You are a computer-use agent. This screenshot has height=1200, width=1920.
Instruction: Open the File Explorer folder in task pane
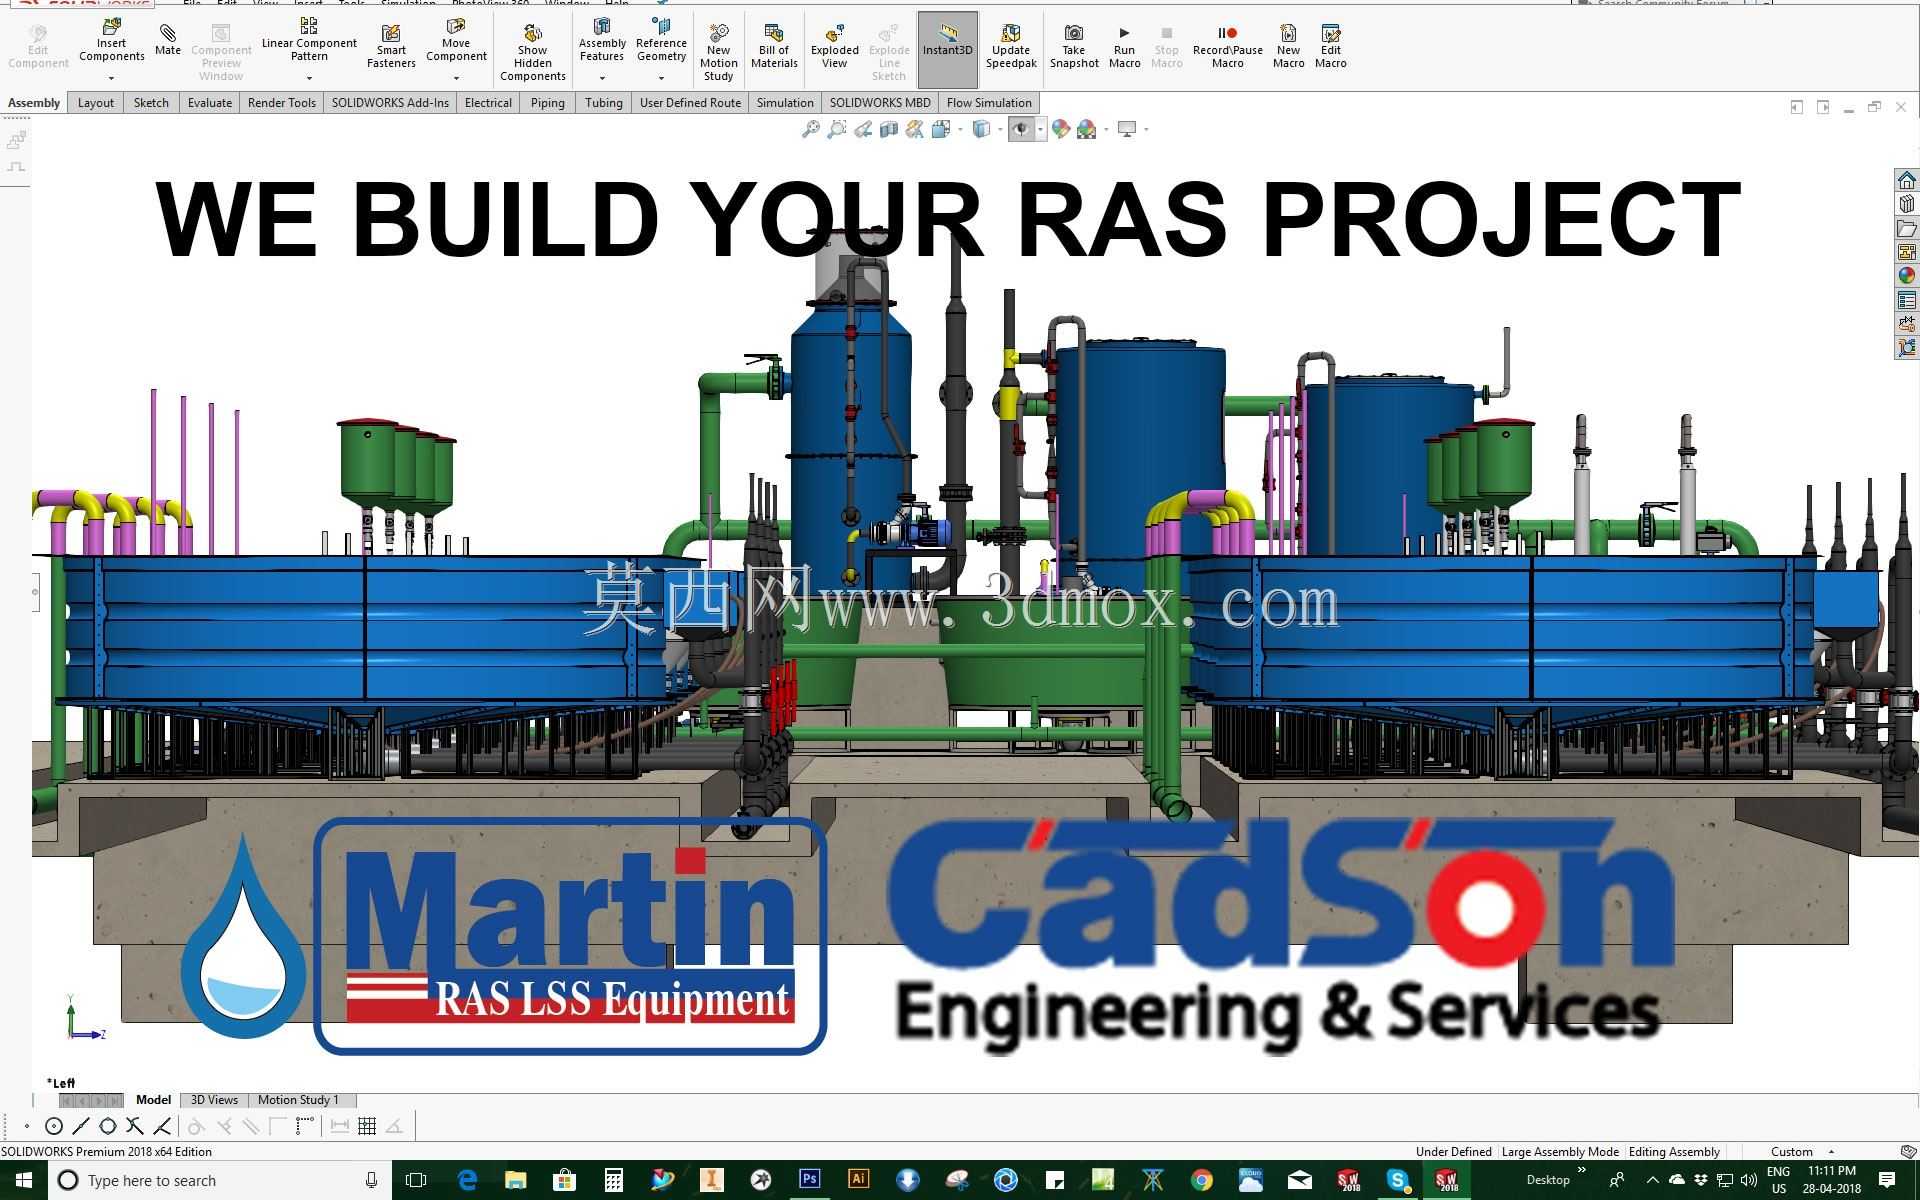click(1906, 228)
